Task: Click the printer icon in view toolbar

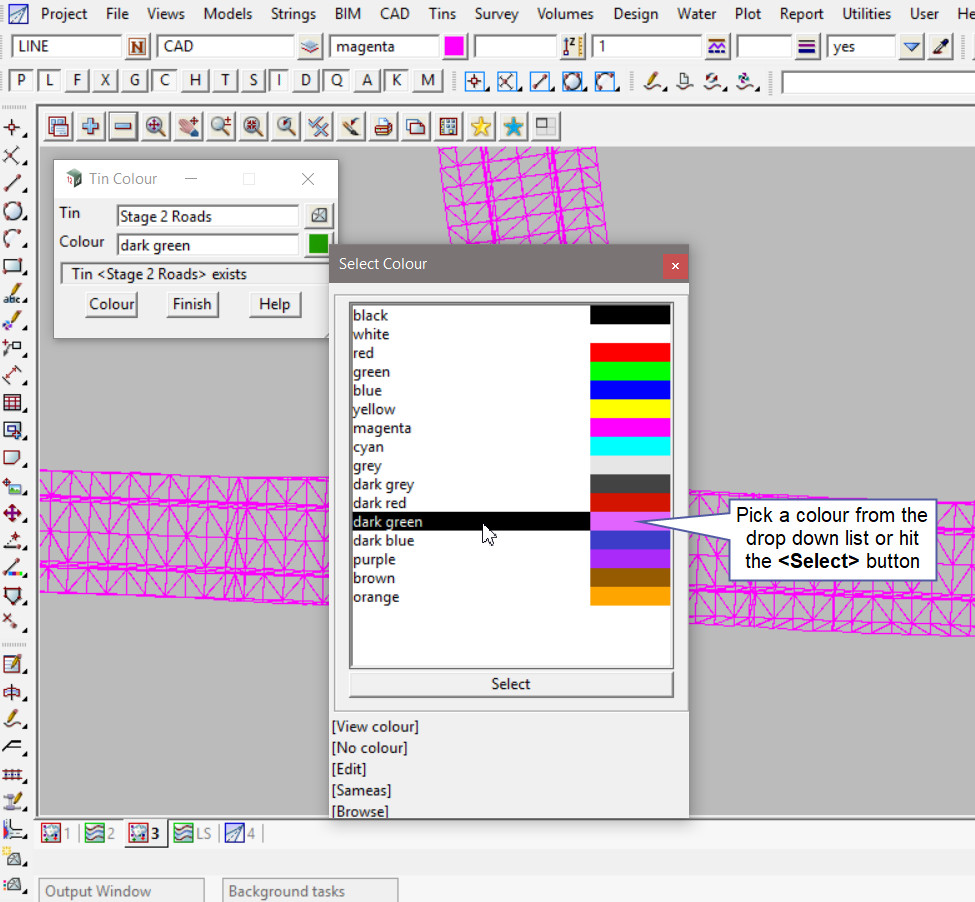Action: [383, 126]
